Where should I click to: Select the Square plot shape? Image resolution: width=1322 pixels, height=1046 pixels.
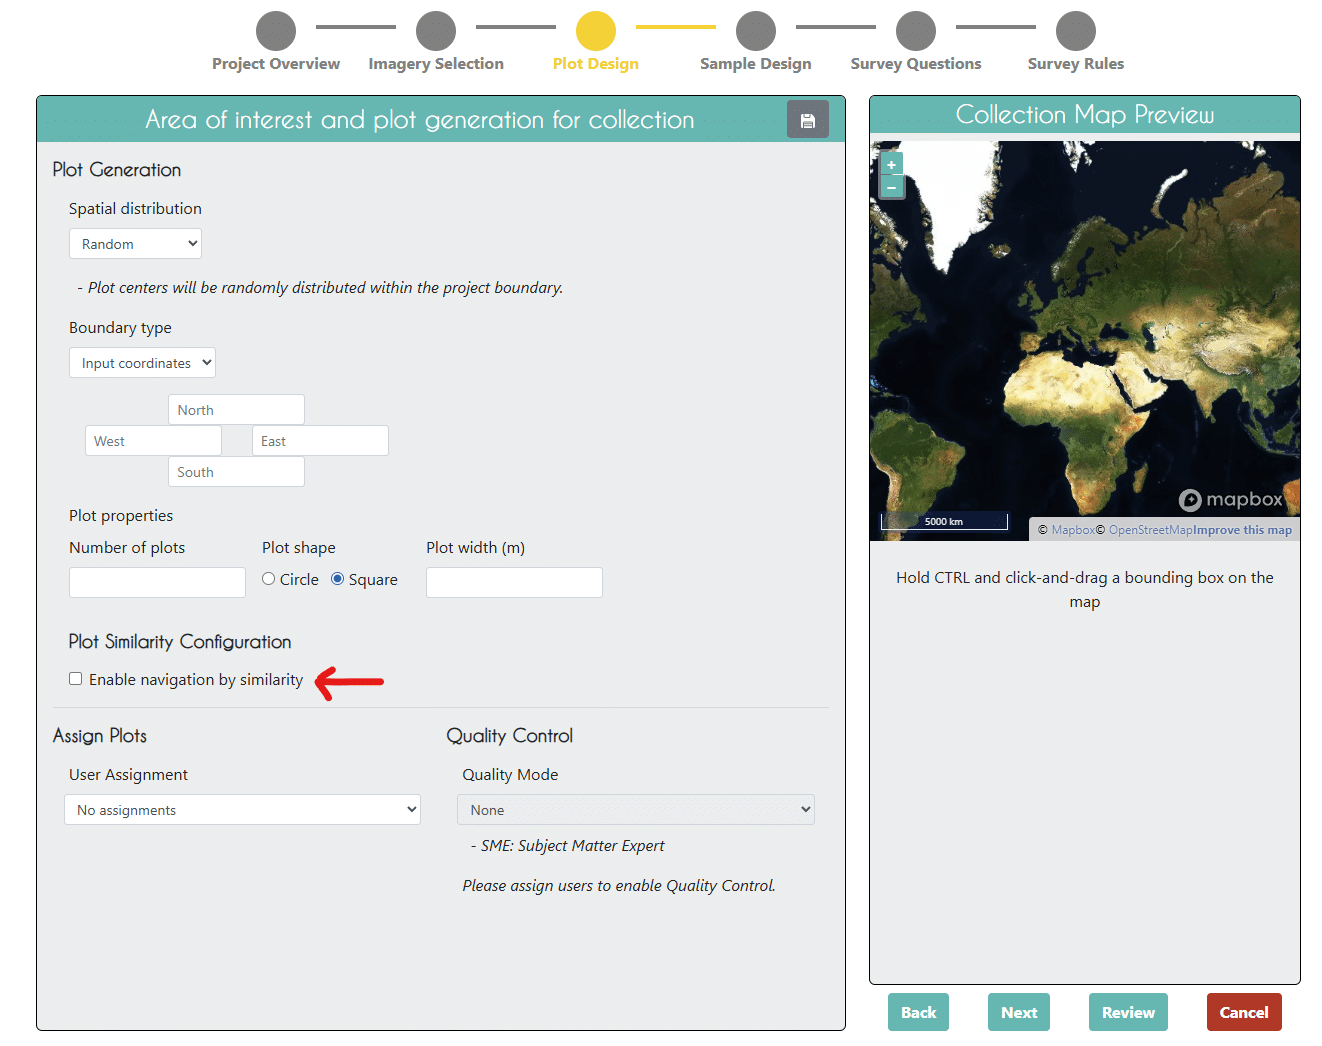(337, 578)
